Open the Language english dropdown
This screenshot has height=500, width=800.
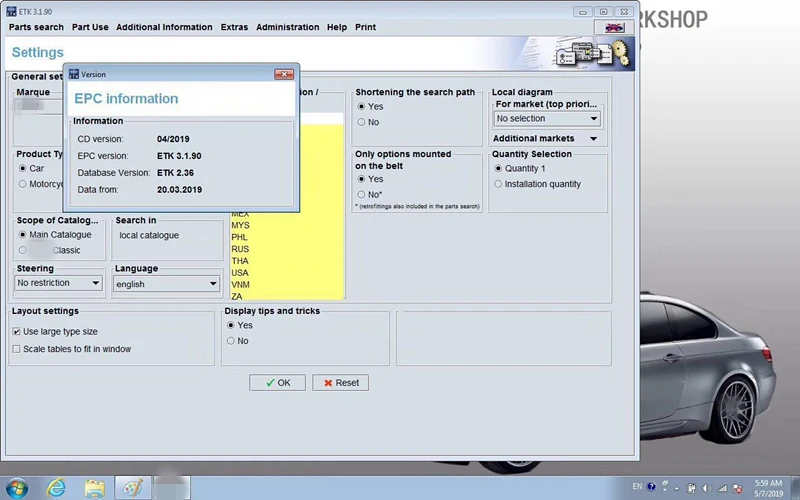click(x=166, y=284)
